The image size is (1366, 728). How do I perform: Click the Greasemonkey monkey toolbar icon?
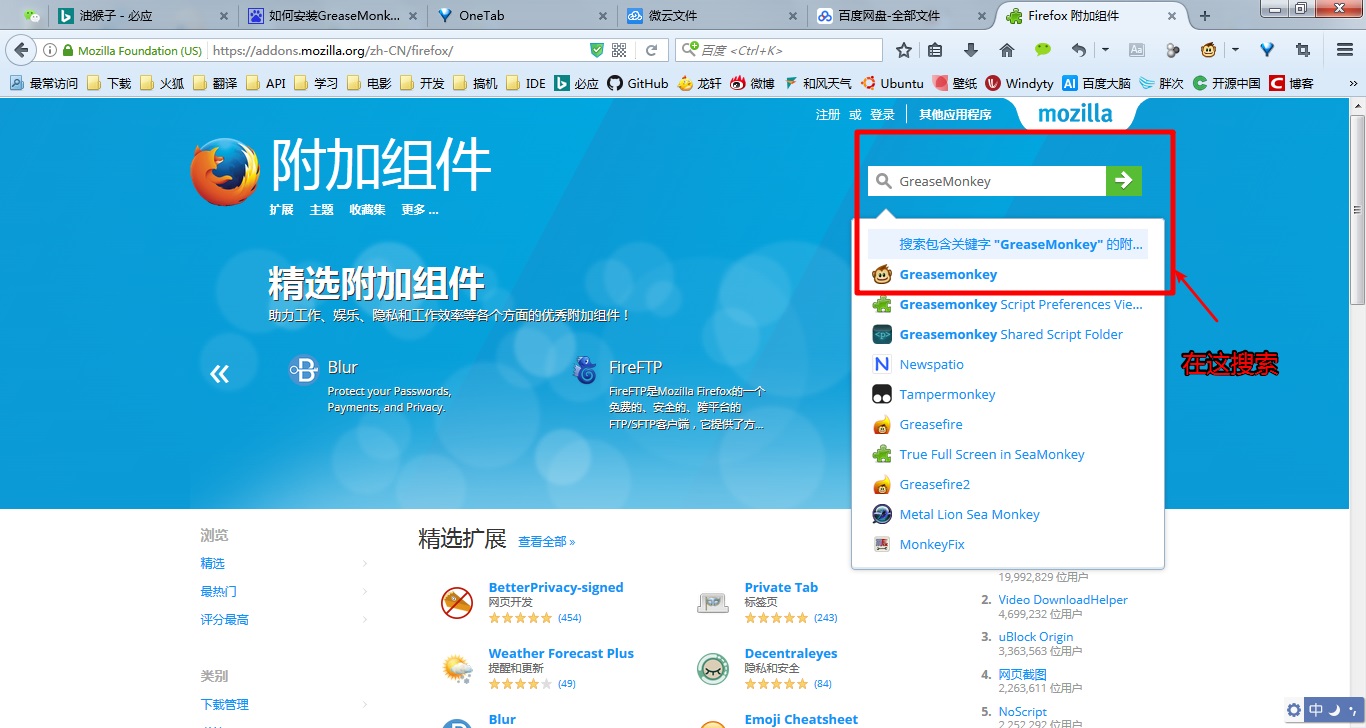[1208, 49]
